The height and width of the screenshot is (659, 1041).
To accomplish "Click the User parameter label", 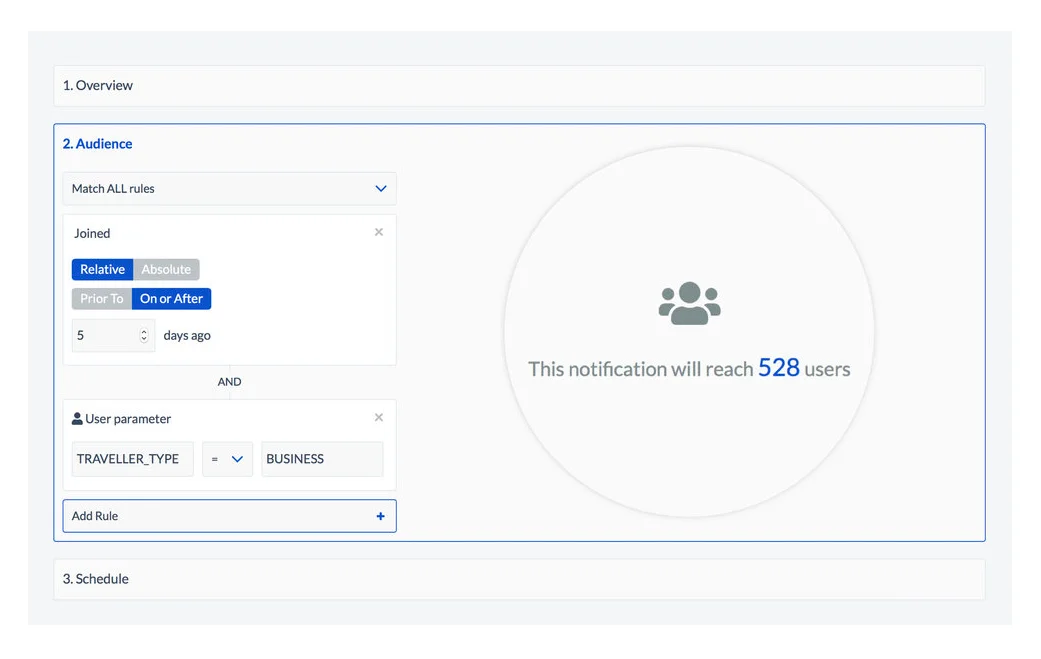I will [128, 419].
